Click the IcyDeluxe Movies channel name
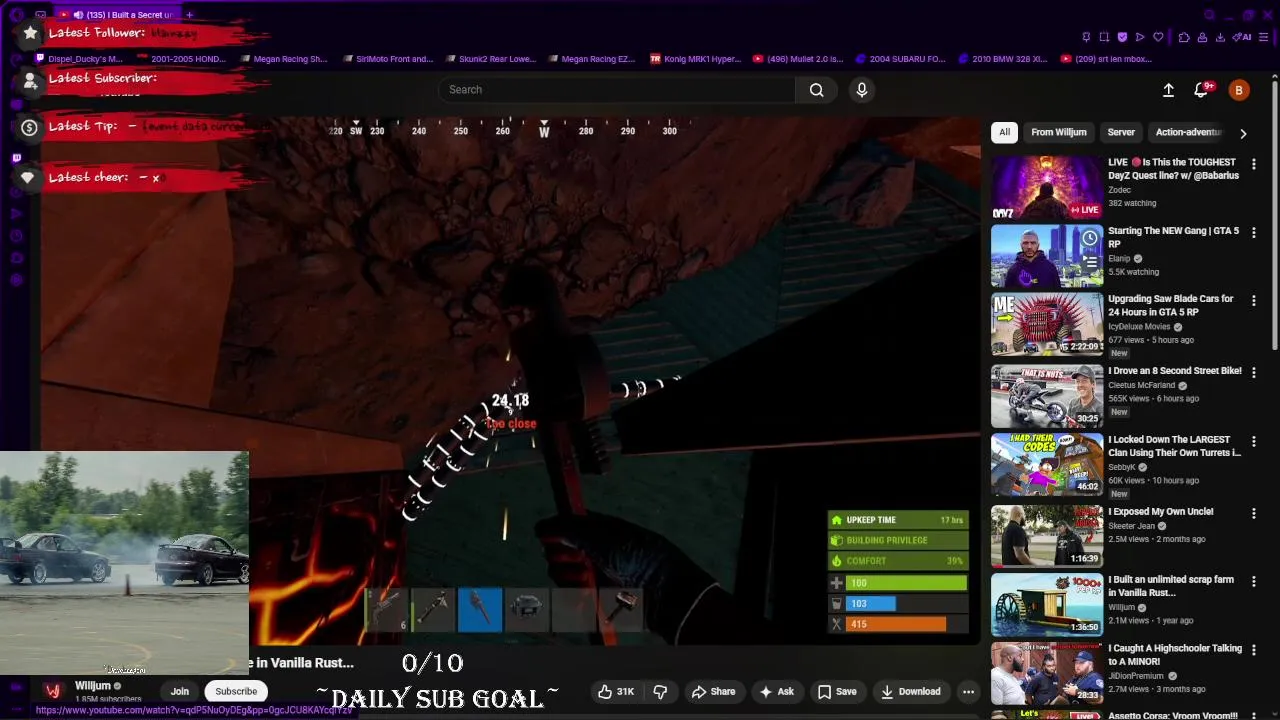This screenshot has height=720, width=1280. click(1139, 326)
